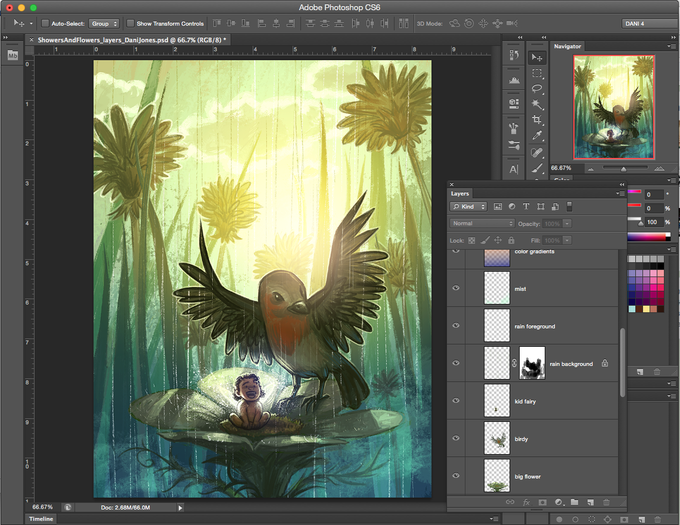The width and height of the screenshot is (680, 525).
Task: Select the Move tool in the toolbox
Action: pyautogui.click(x=537, y=58)
